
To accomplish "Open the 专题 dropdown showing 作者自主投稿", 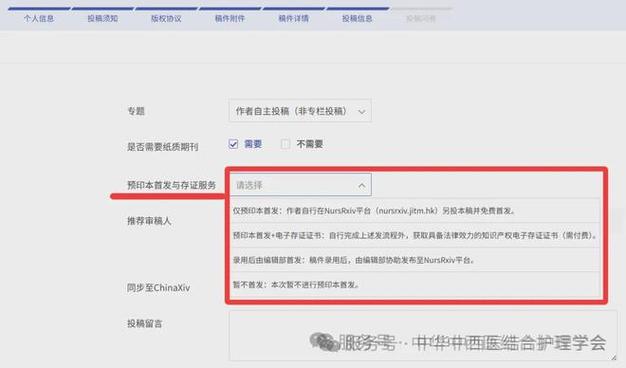I will [x=300, y=111].
